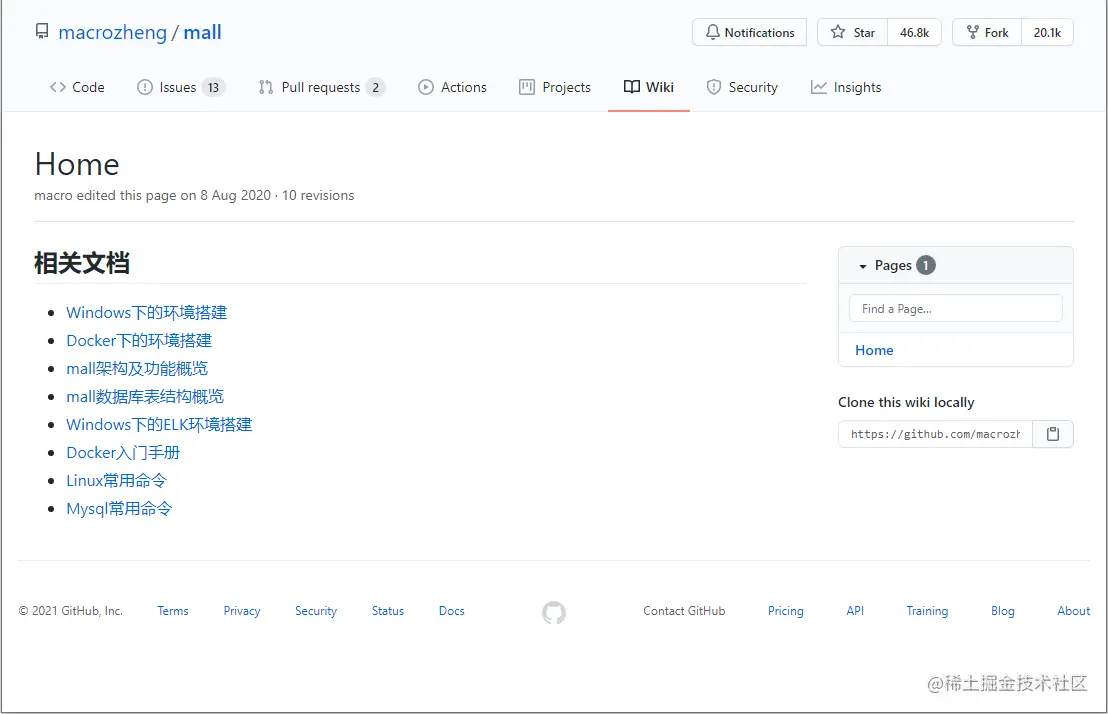
Task: Click the Wiki open-book icon
Action: tap(632, 87)
